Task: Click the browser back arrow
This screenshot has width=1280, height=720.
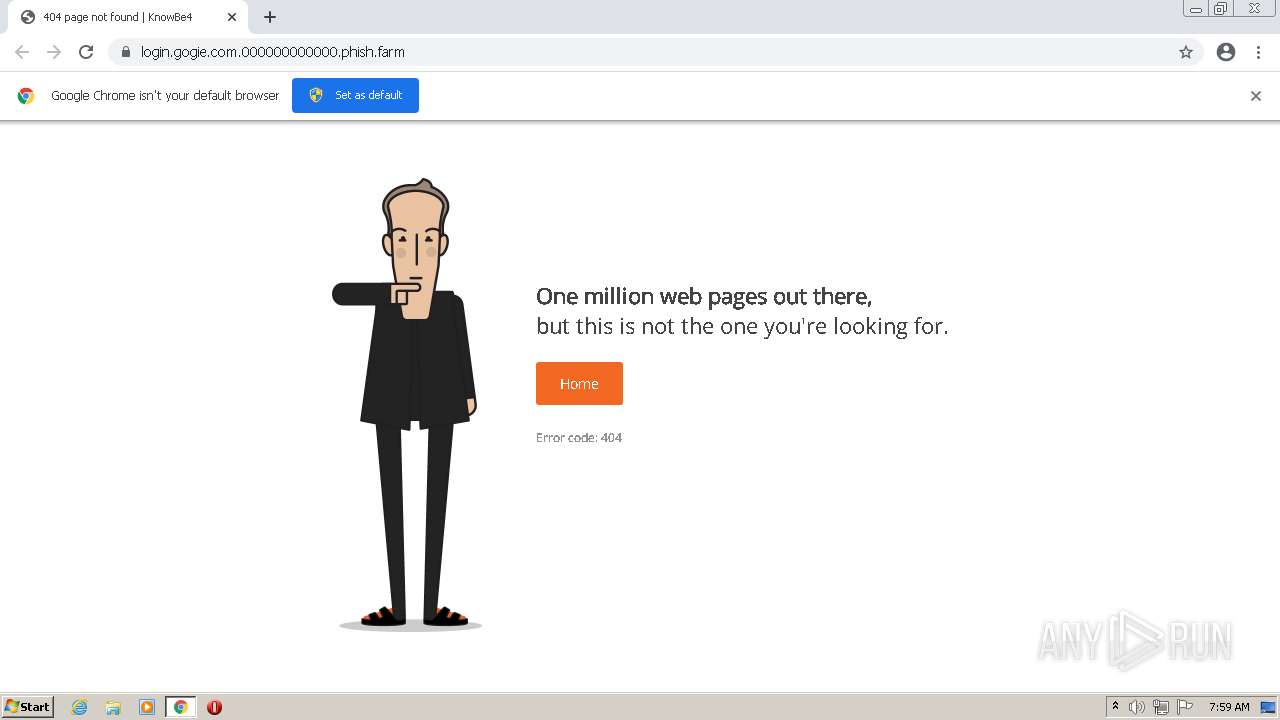Action: point(22,52)
